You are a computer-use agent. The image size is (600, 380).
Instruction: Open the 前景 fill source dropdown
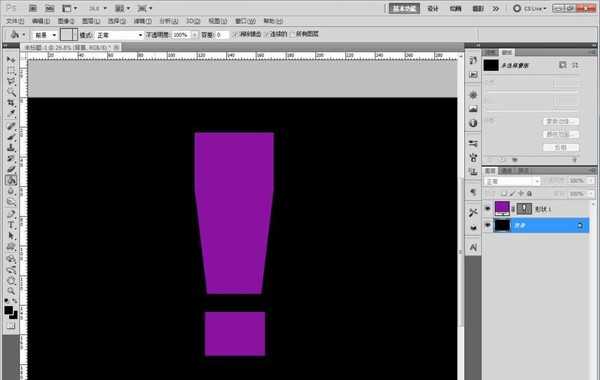pyautogui.click(x=45, y=35)
